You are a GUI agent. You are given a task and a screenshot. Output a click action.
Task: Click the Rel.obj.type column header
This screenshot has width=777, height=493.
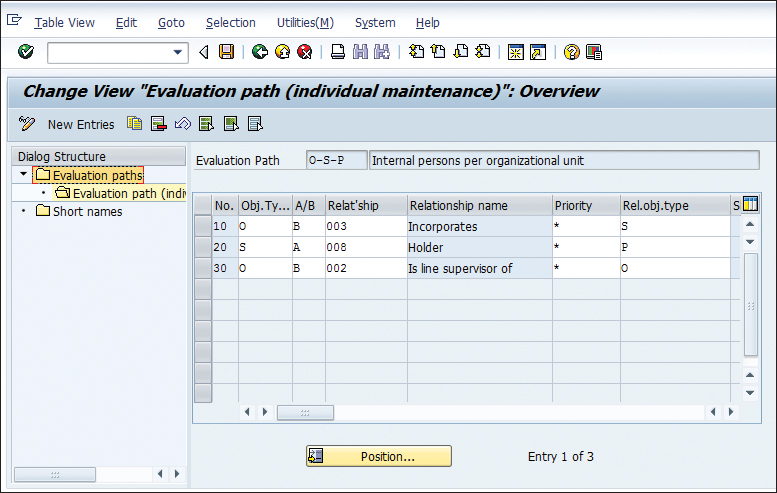[x=675, y=205]
